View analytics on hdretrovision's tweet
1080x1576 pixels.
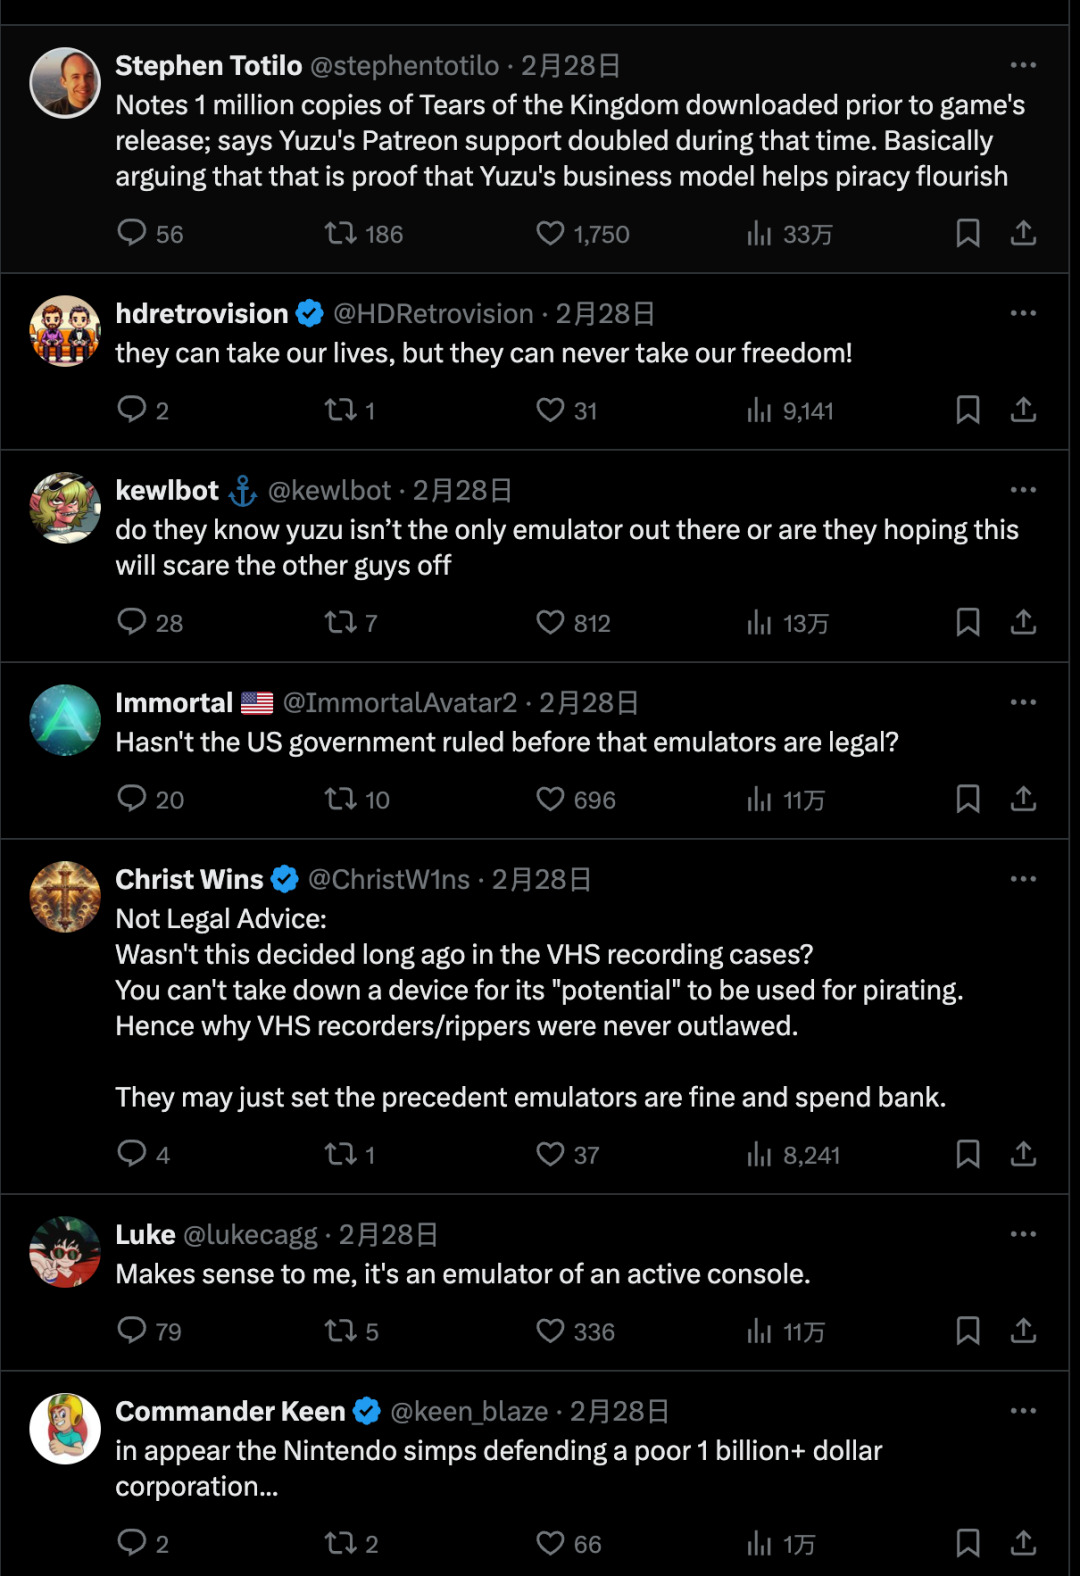(x=760, y=410)
